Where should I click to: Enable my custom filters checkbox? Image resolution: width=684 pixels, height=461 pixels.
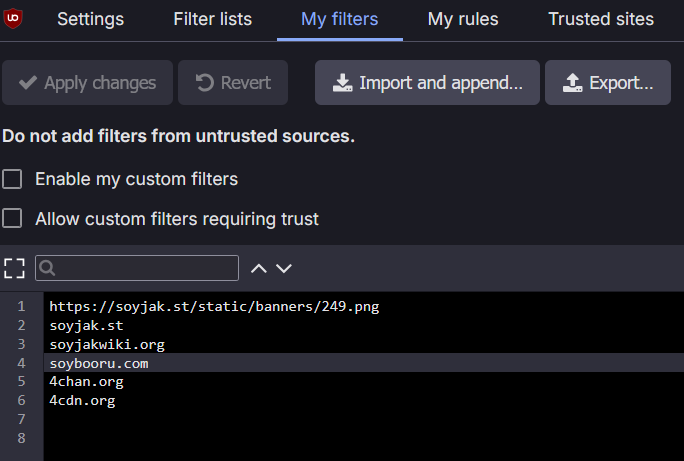point(12,179)
